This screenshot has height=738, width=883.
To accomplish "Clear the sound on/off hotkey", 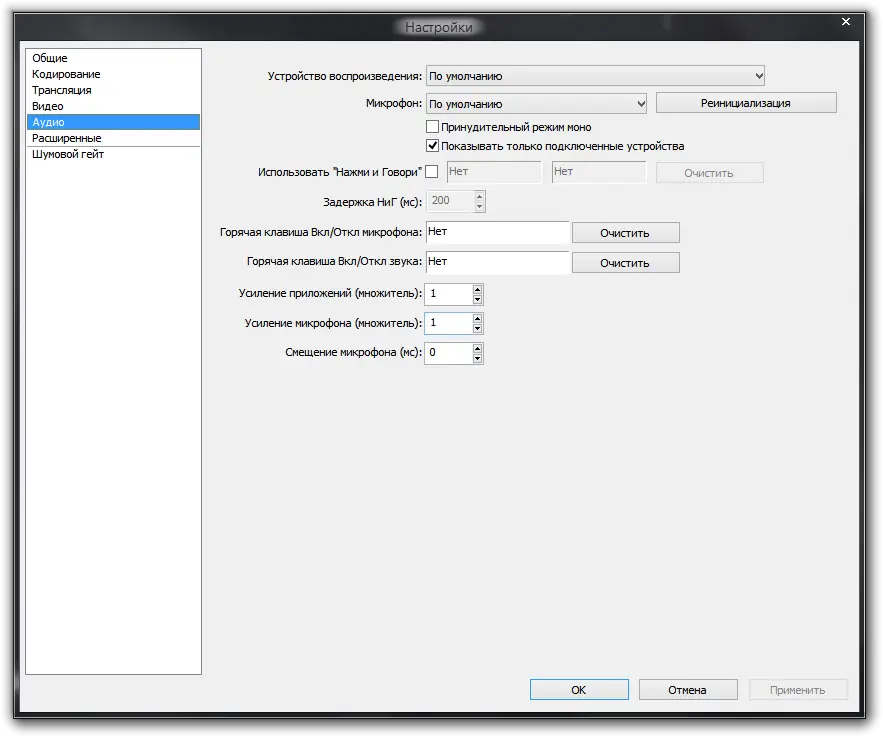I will coord(625,263).
